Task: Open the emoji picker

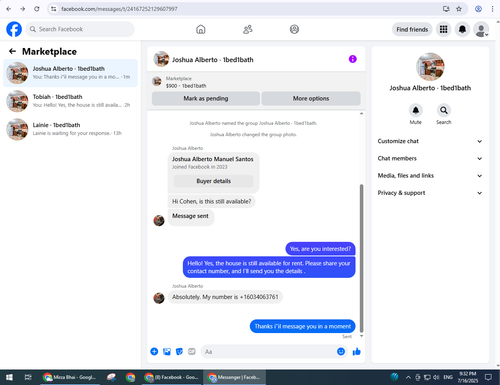Action: coord(341,351)
